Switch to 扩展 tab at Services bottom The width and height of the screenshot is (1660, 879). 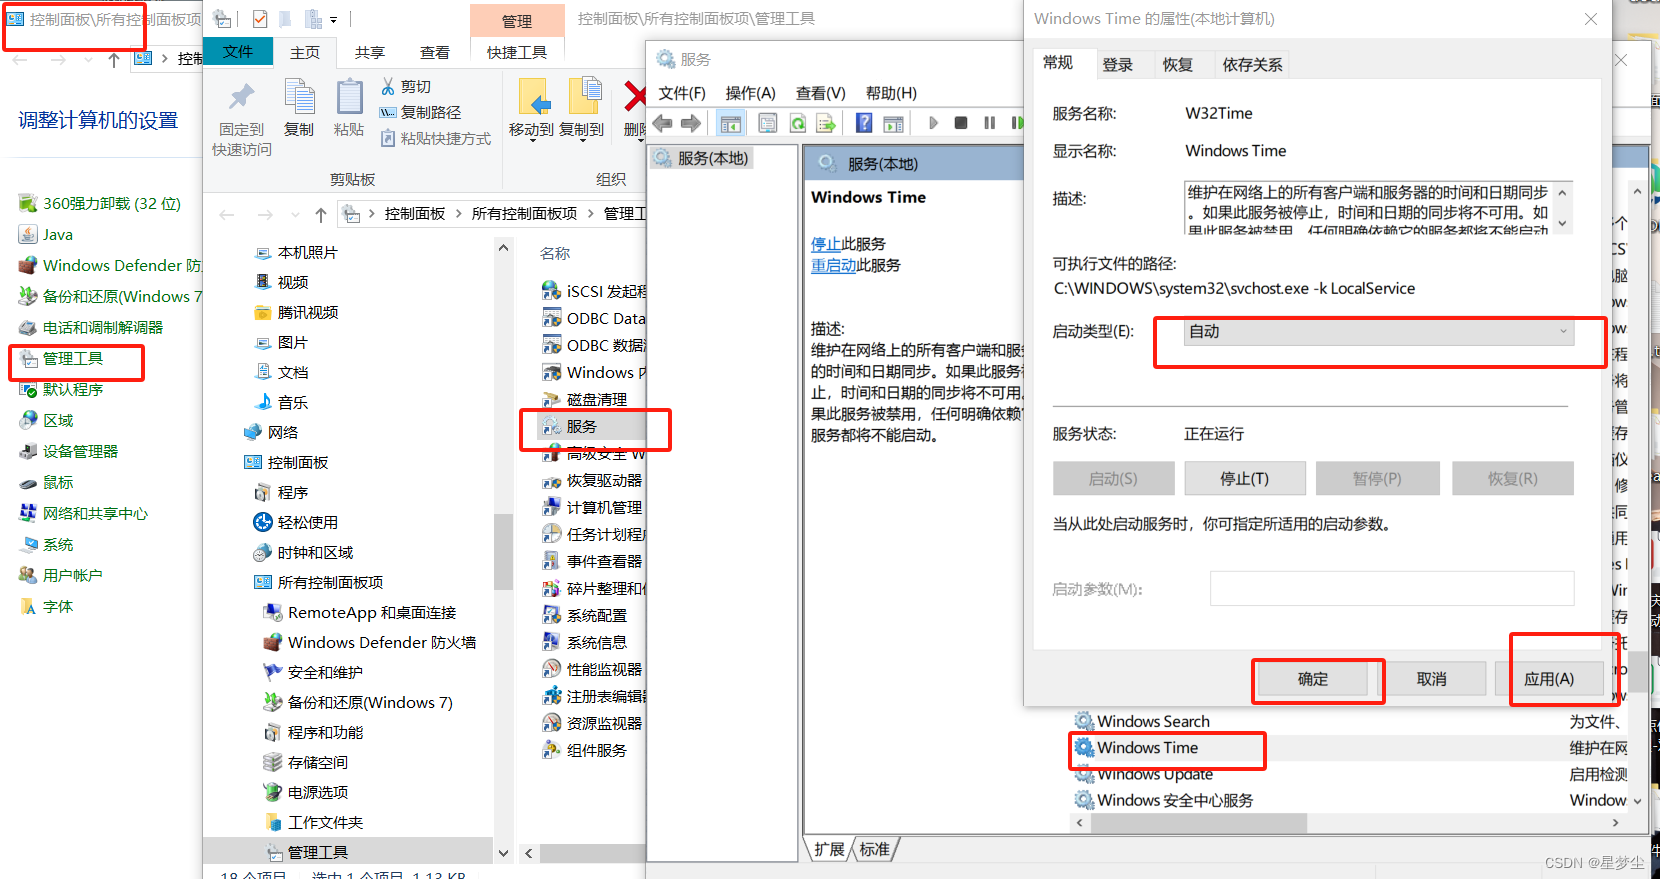click(x=829, y=850)
